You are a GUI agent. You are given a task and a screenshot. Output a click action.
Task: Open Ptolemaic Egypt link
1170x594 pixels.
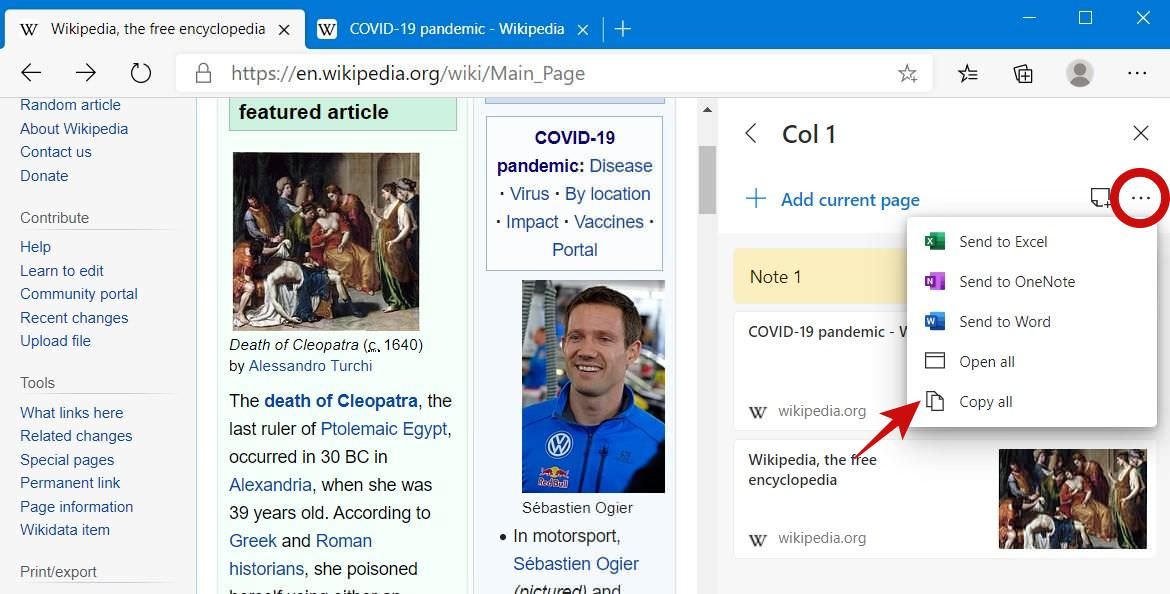coord(384,429)
